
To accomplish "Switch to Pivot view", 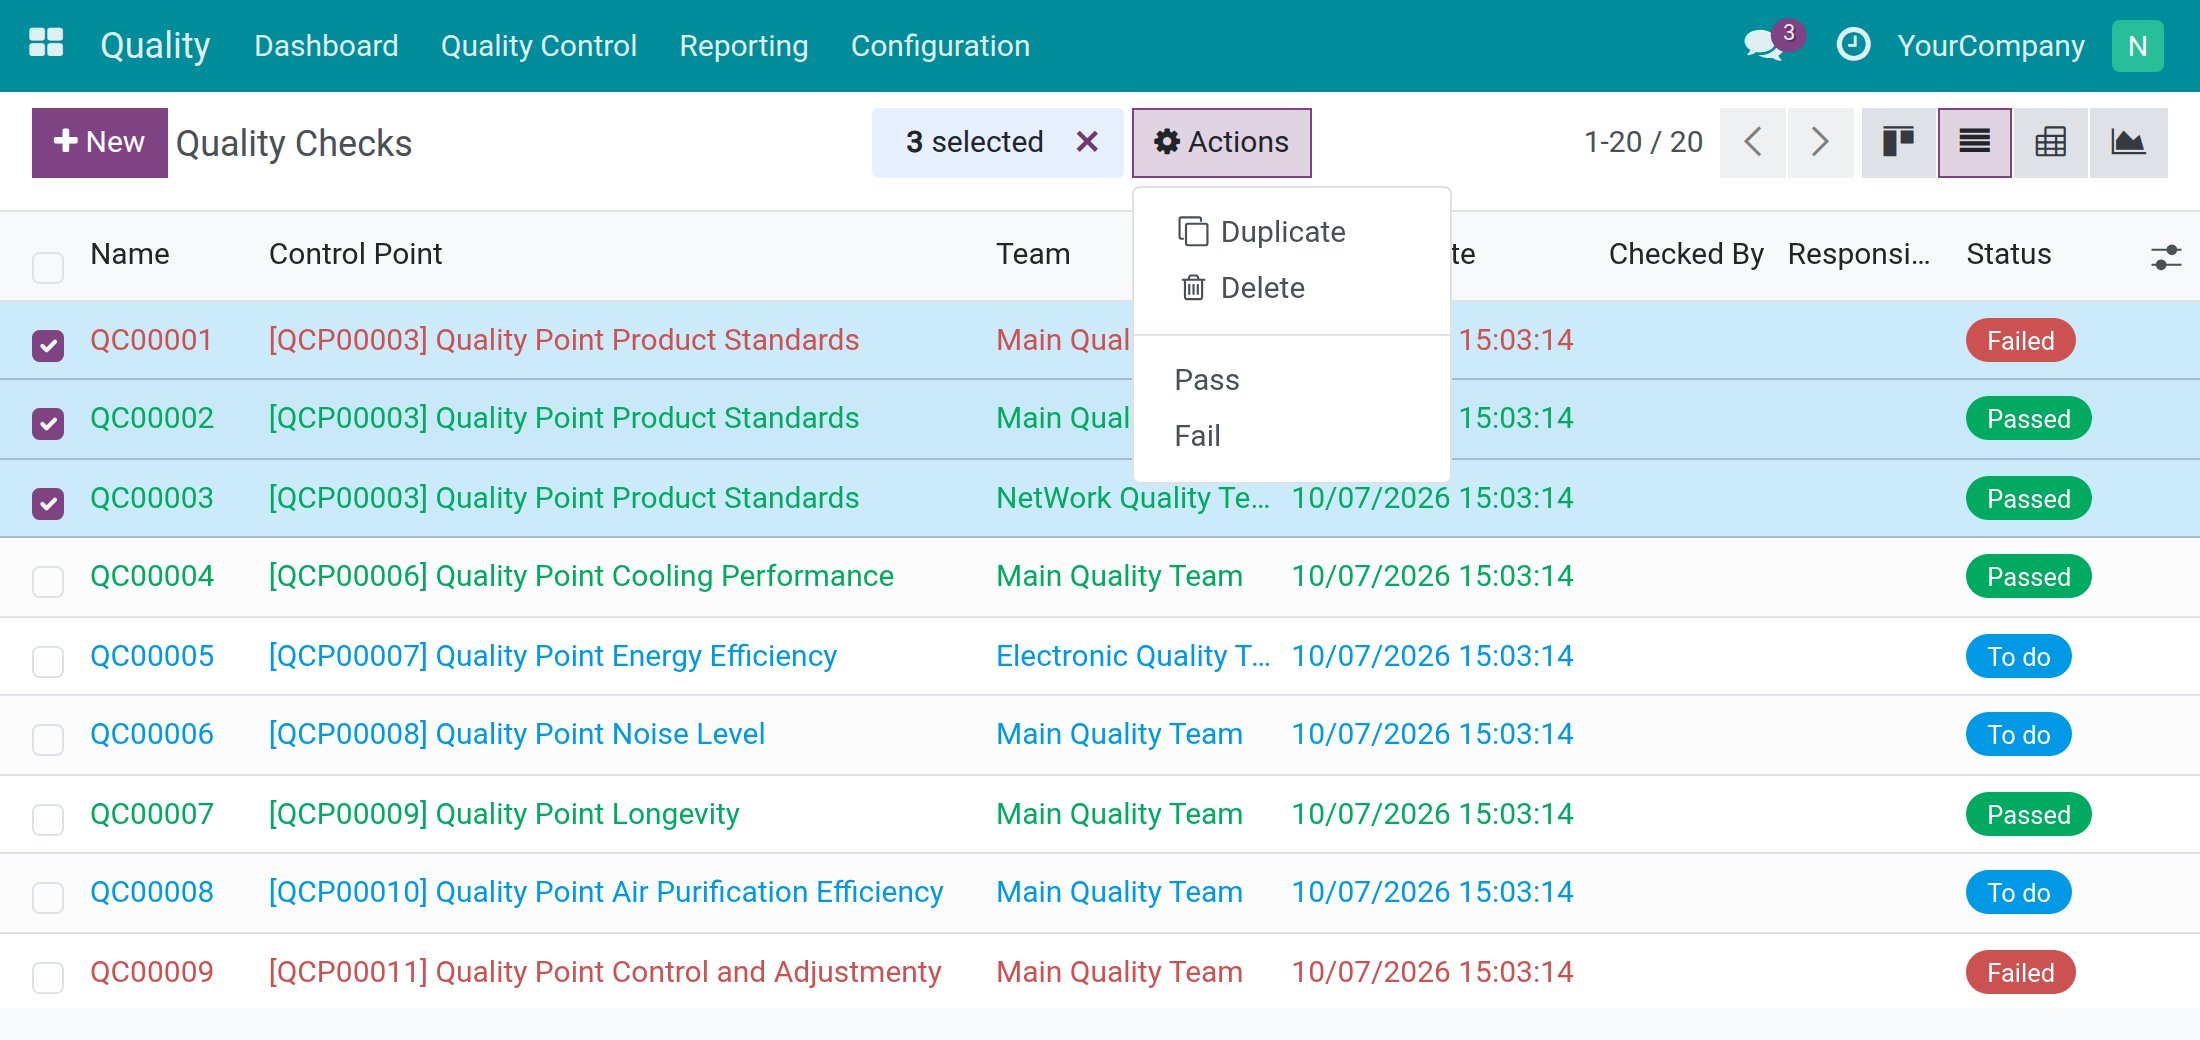I will tap(2050, 142).
